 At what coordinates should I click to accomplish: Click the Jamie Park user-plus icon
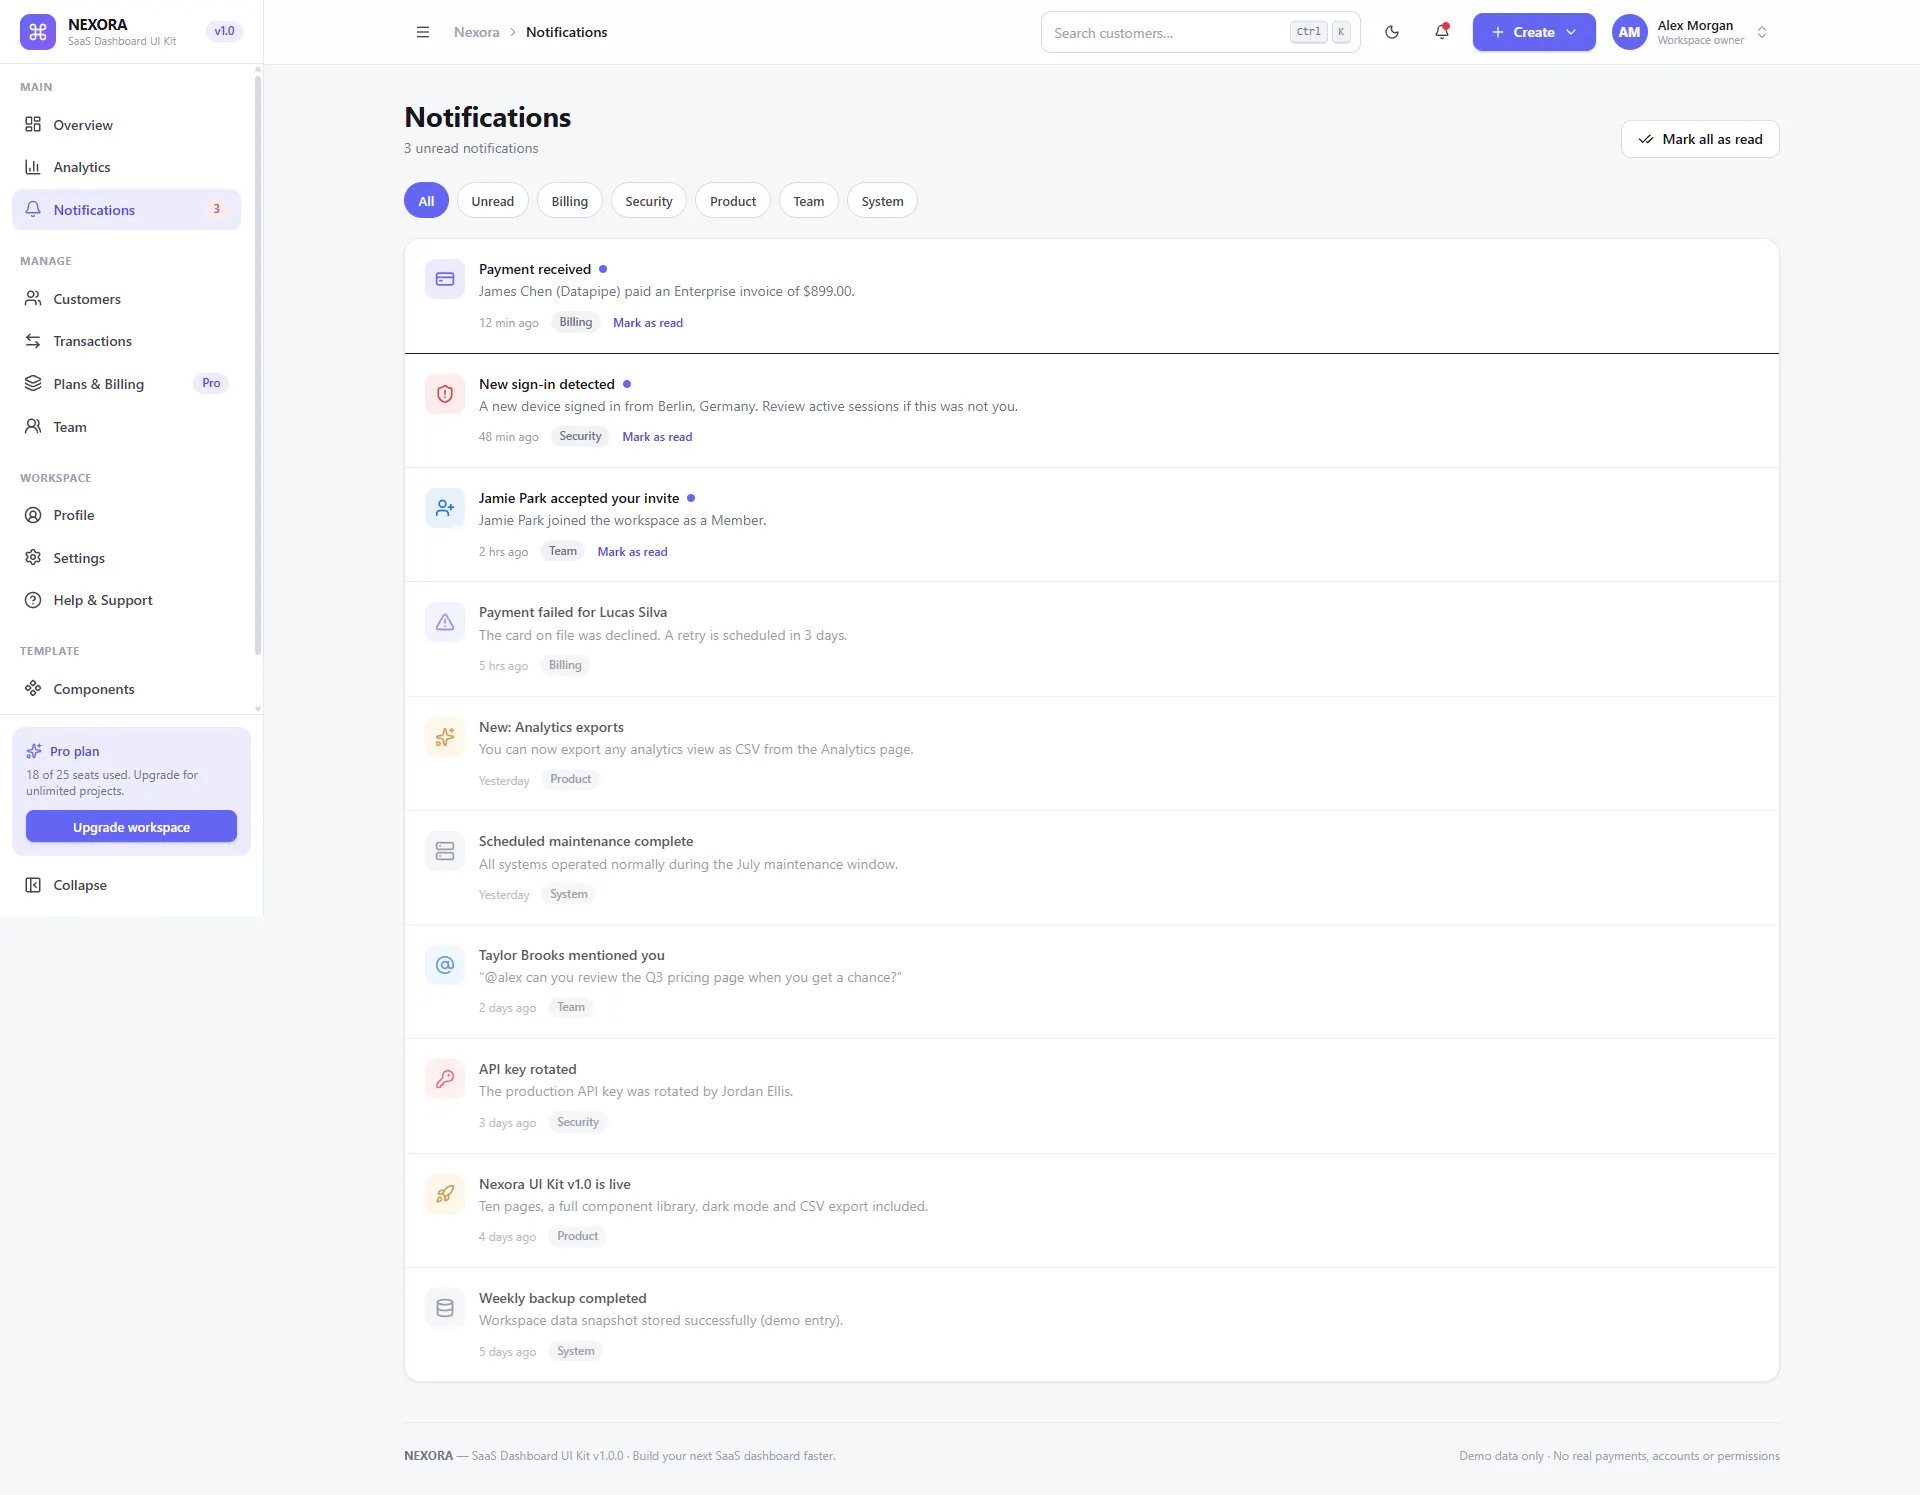(445, 508)
